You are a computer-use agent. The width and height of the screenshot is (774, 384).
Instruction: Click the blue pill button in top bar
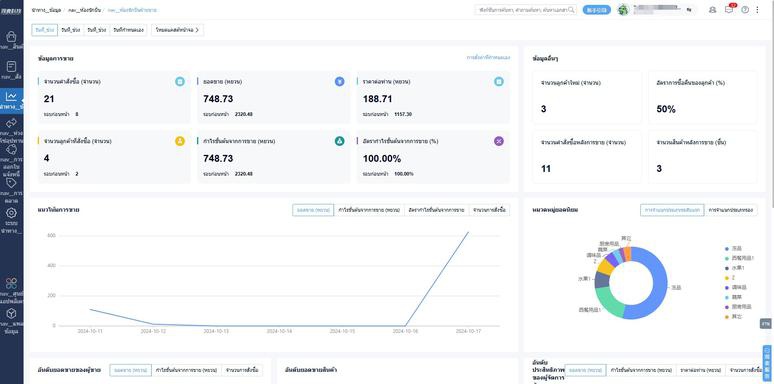coord(596,10)
